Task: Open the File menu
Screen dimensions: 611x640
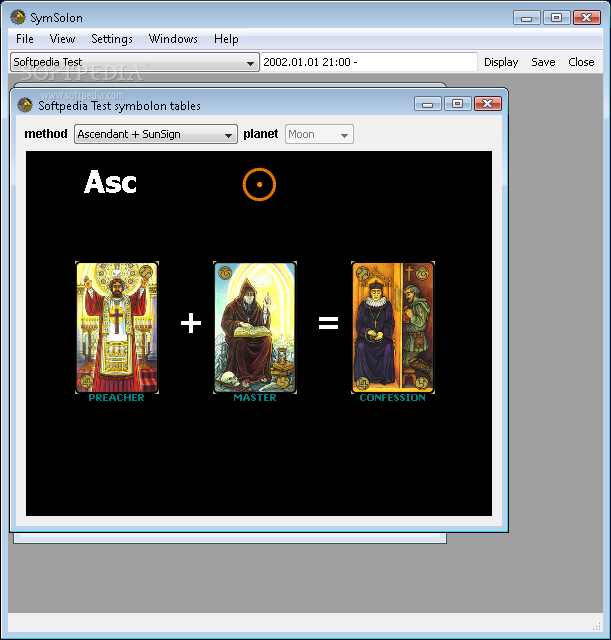Action: click(24, 39)
